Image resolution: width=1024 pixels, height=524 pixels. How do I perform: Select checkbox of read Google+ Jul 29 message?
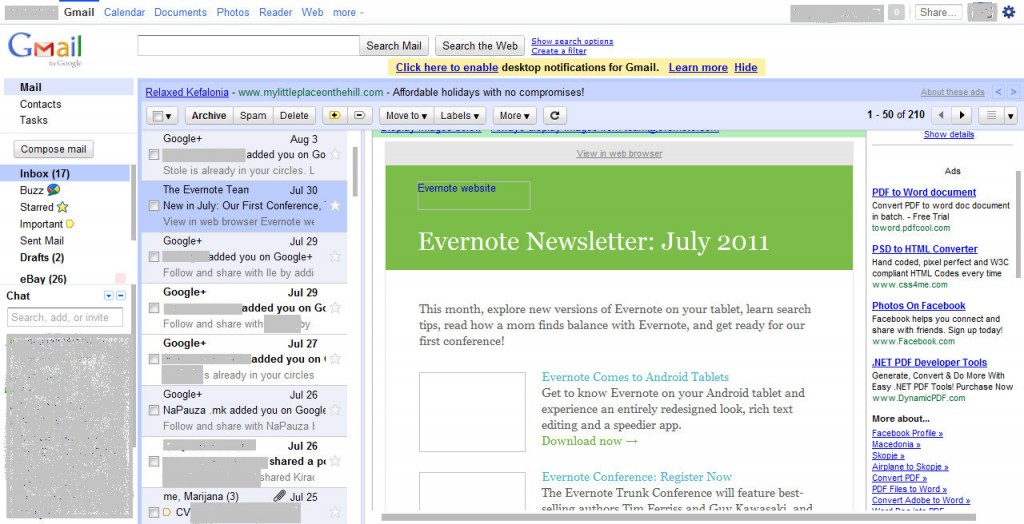pyautogui.click(x=153, y=257)
